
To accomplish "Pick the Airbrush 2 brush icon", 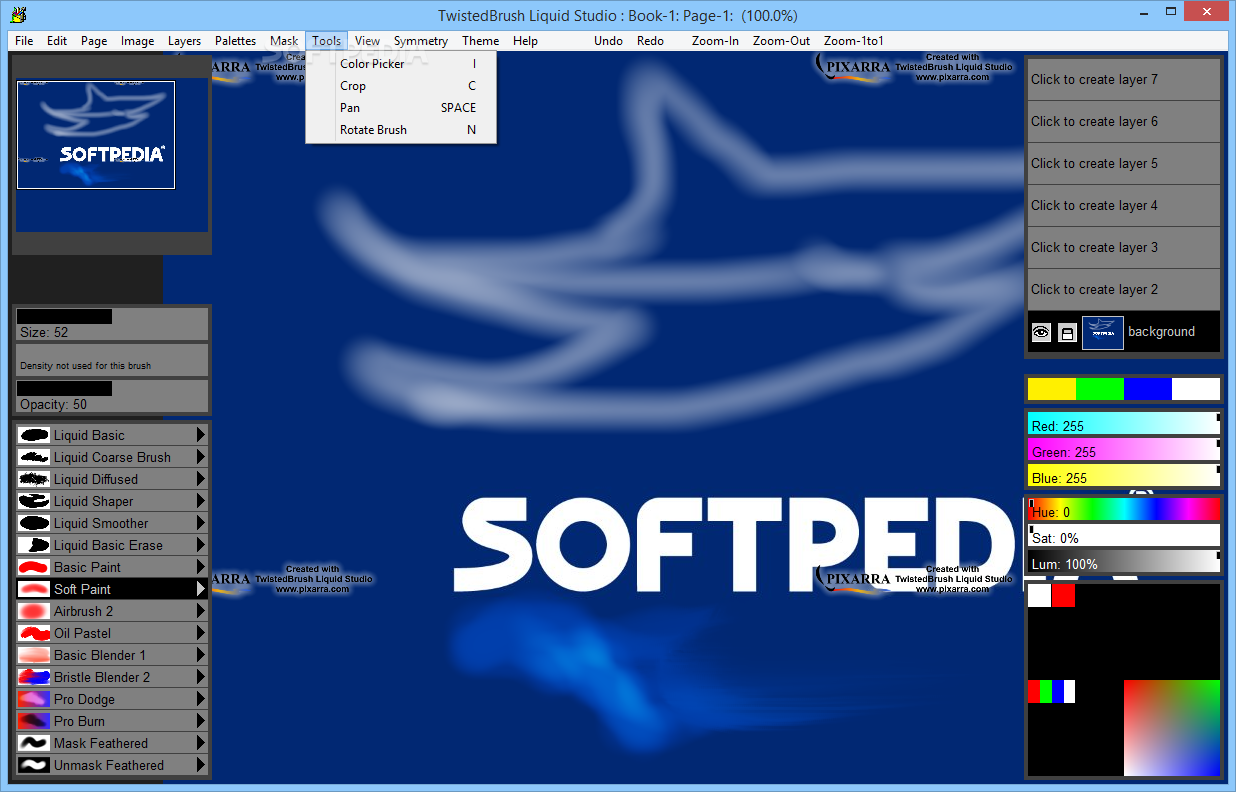I will [34, 611].
